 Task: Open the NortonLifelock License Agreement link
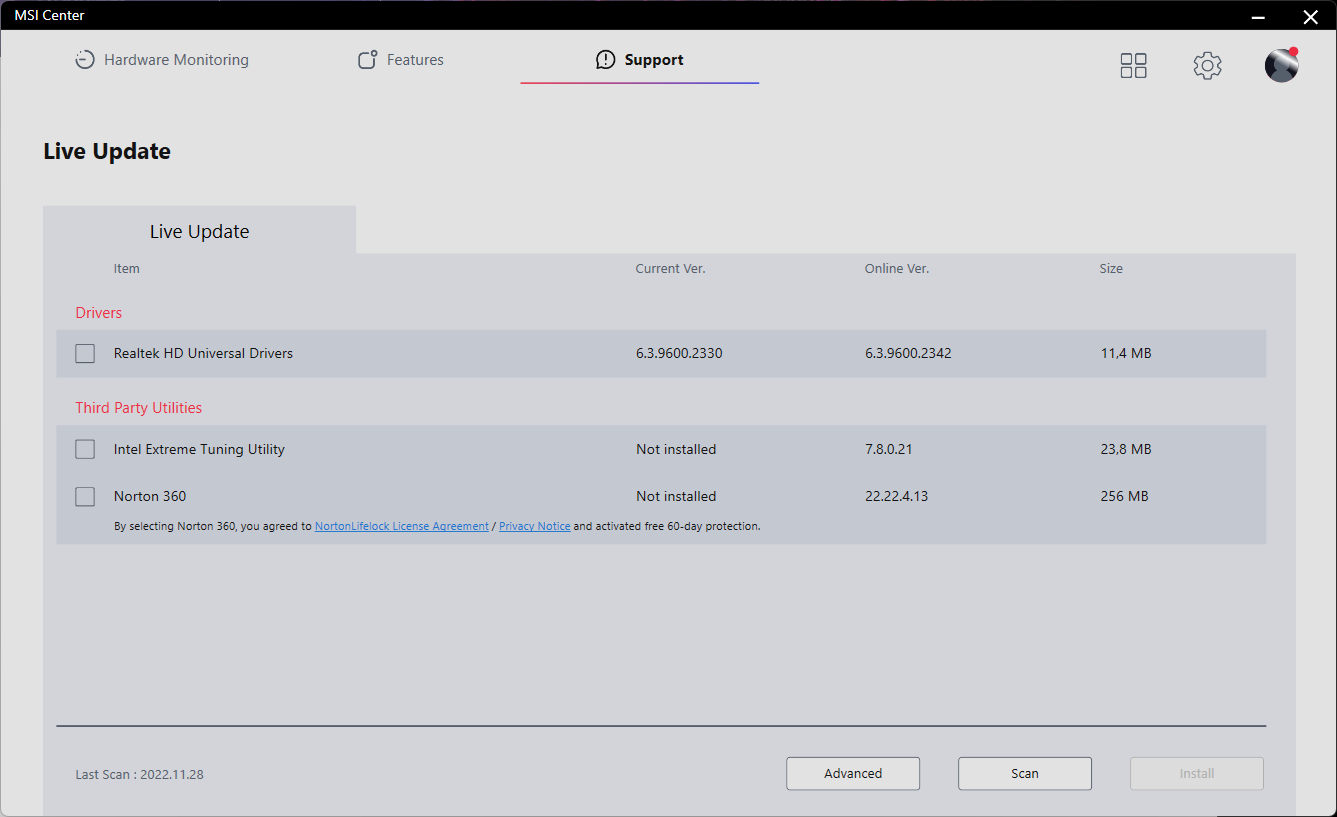click(402, 526)
